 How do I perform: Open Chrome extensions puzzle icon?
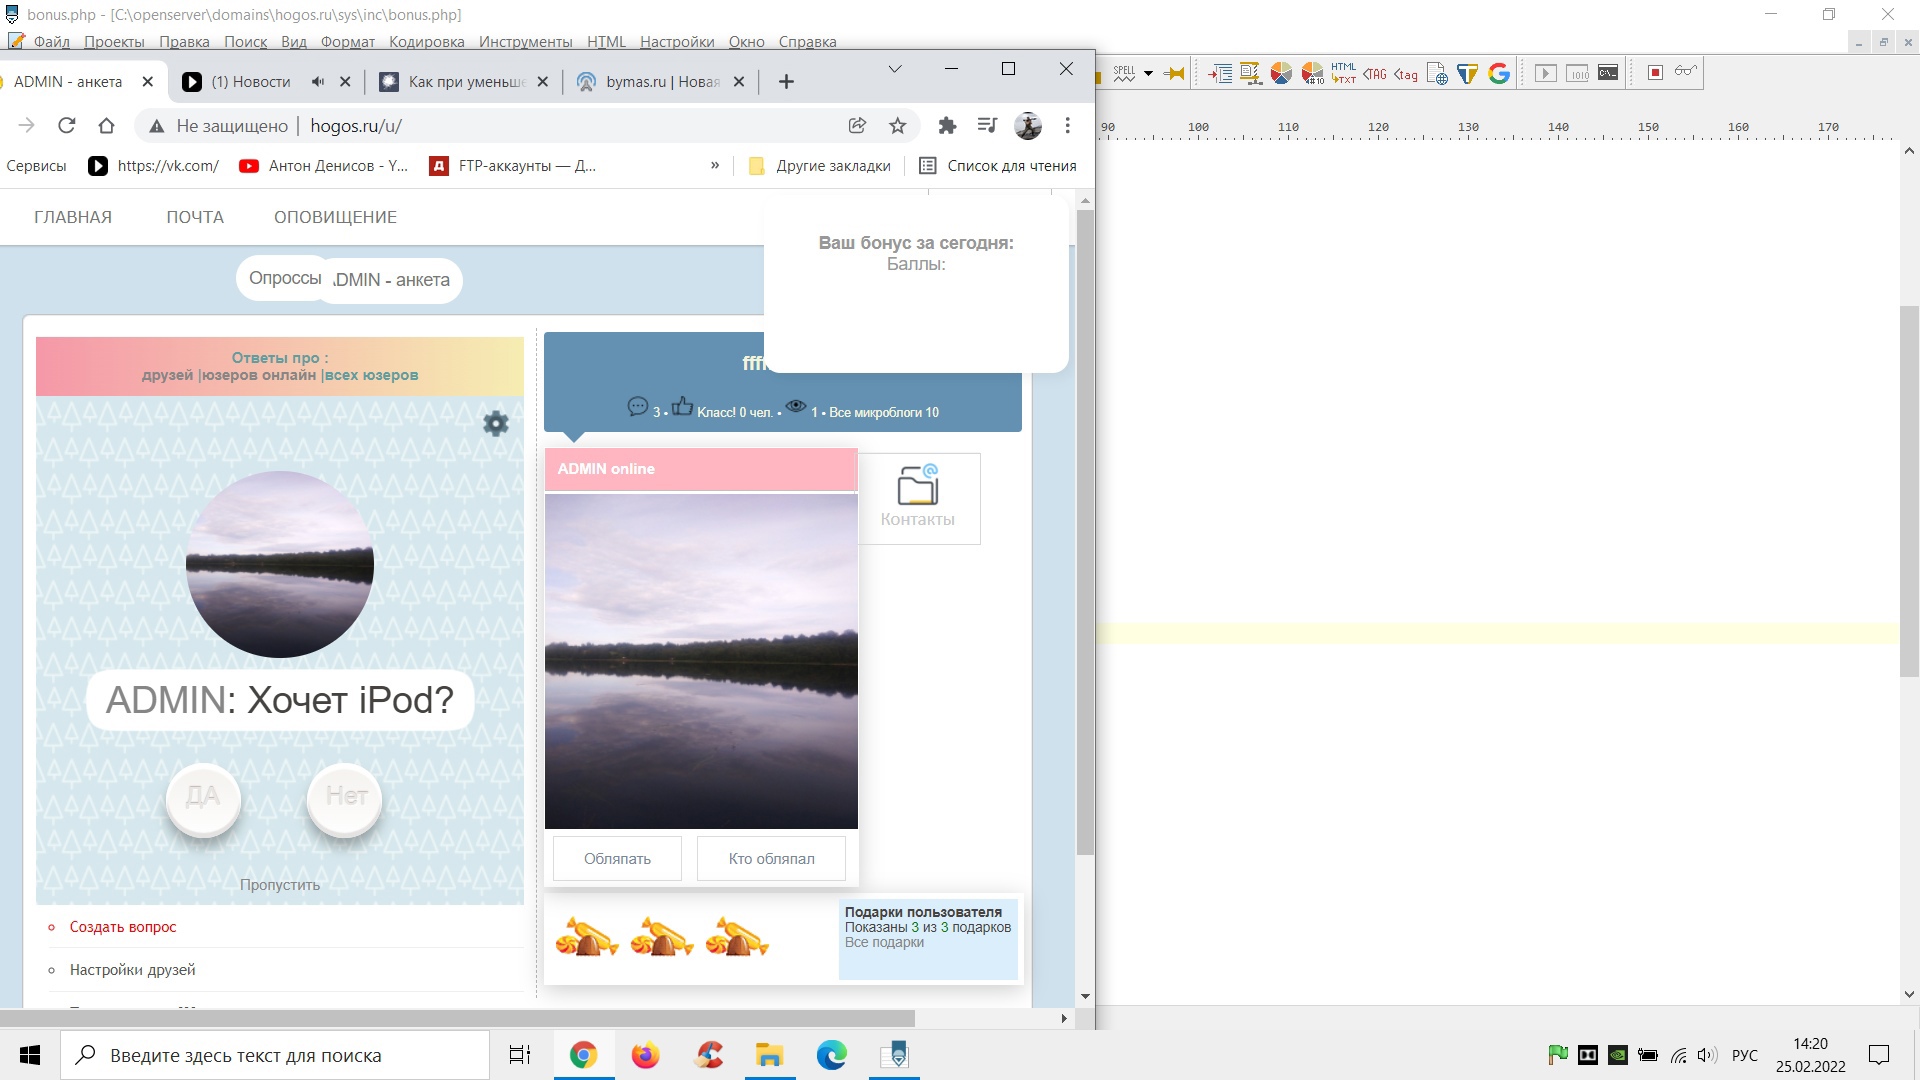(x=947, y=125)
